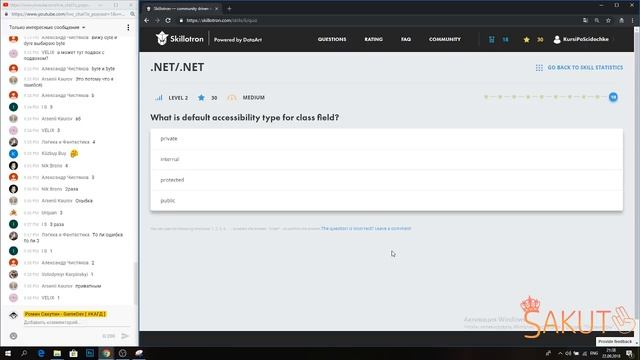Click the blue star points icon
640x360 pixels.
201,98
